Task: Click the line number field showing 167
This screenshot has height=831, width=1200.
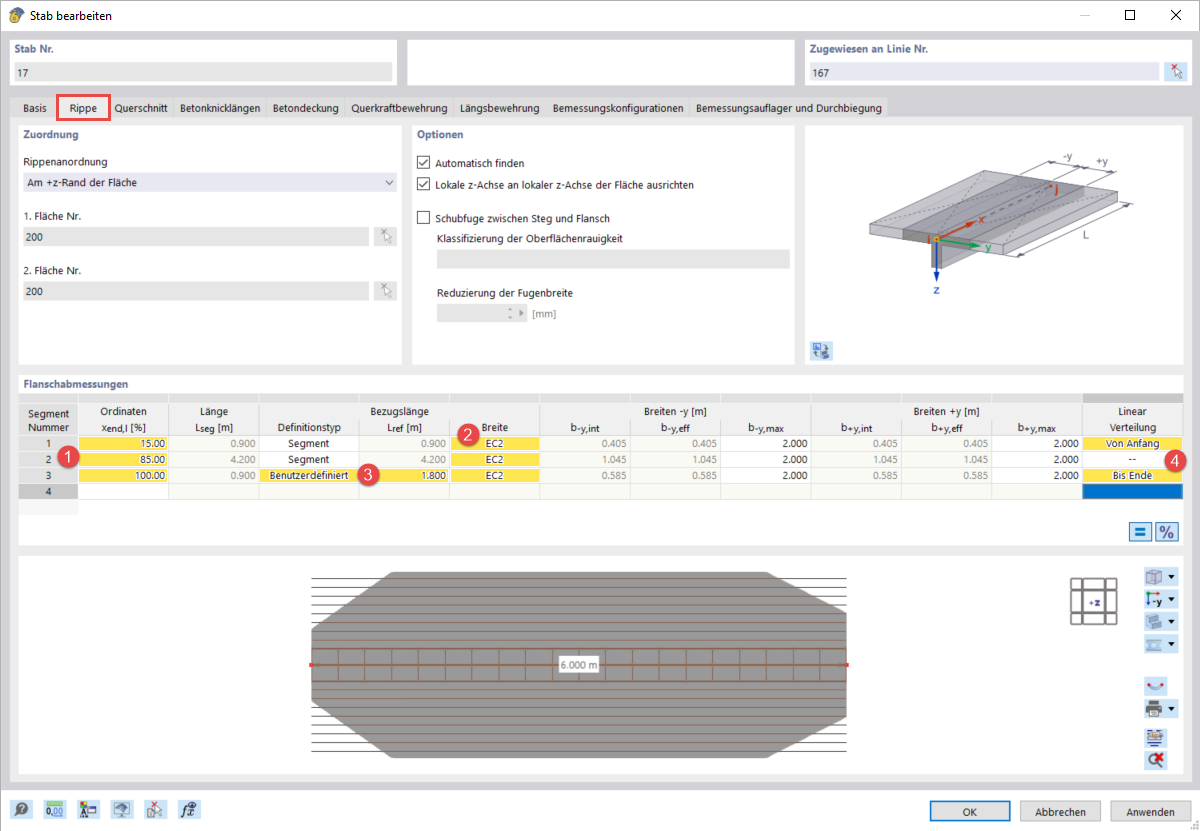Action: click(983, 72)
